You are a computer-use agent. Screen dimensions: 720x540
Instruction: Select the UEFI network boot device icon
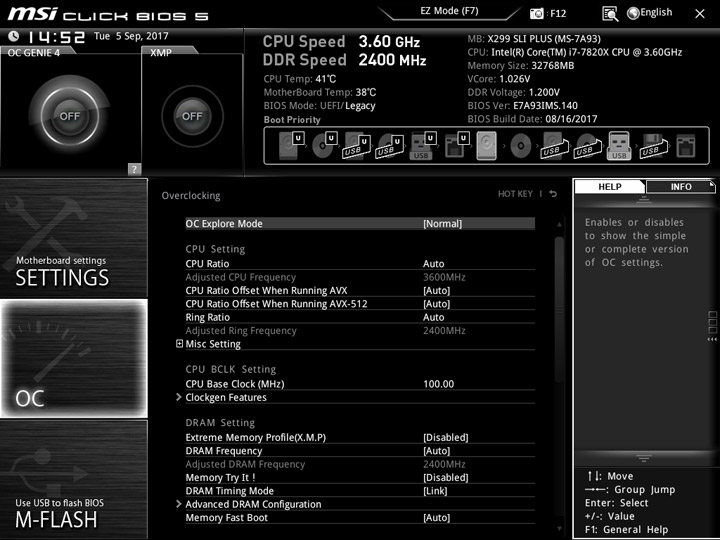[456, 145]
